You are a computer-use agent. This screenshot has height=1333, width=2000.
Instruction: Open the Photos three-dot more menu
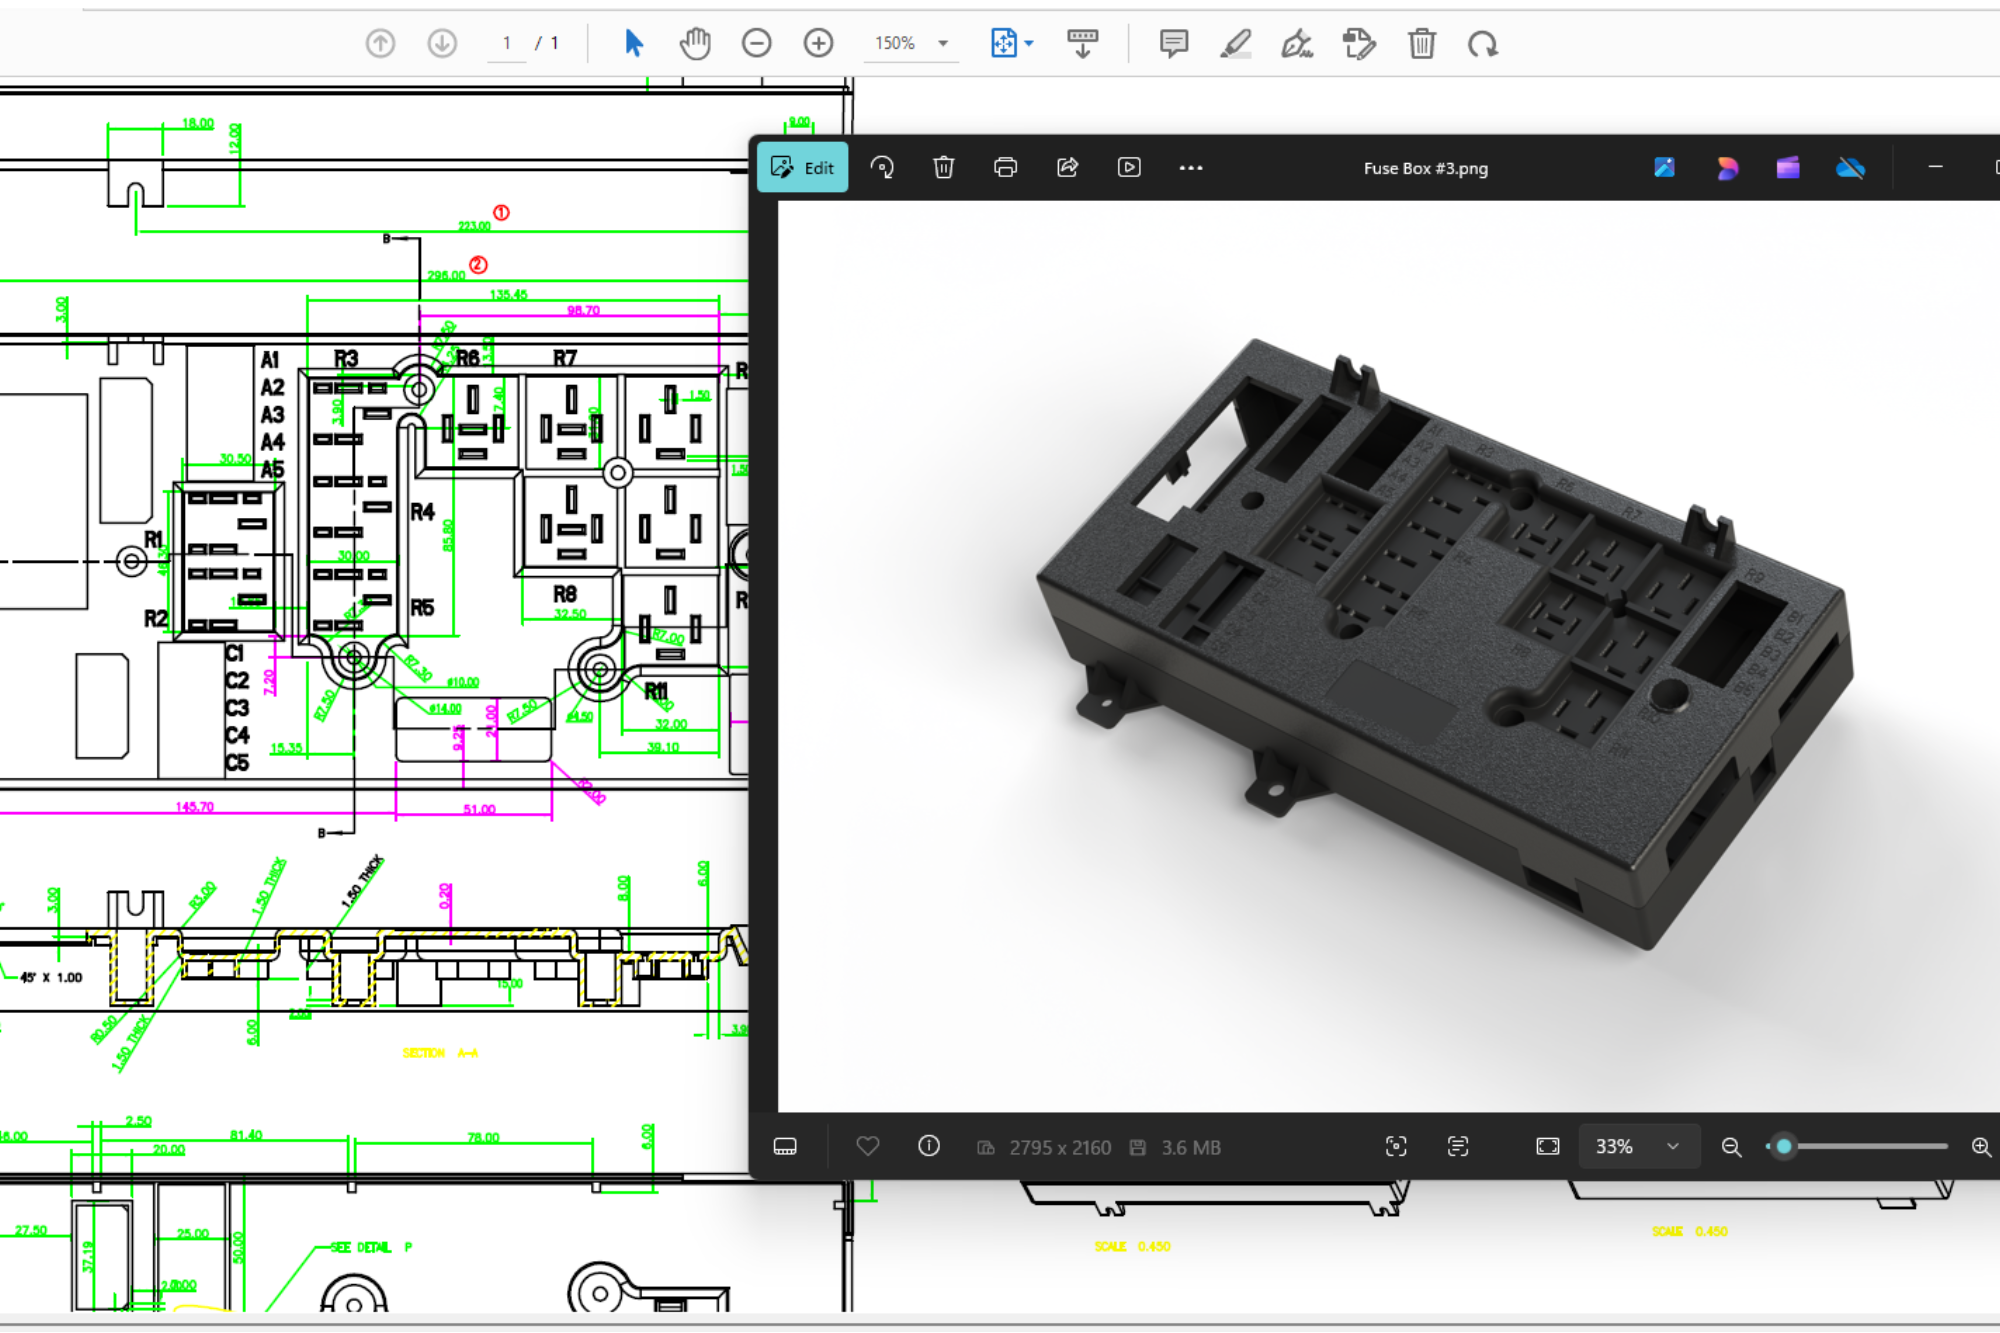pos(1191,167)
